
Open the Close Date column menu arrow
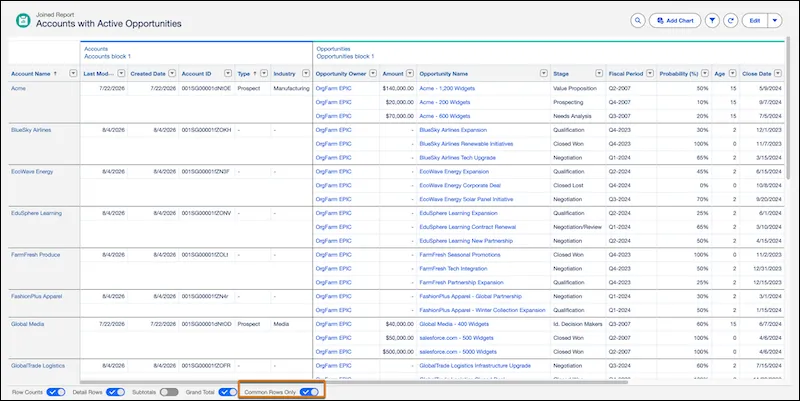(778, 73)
